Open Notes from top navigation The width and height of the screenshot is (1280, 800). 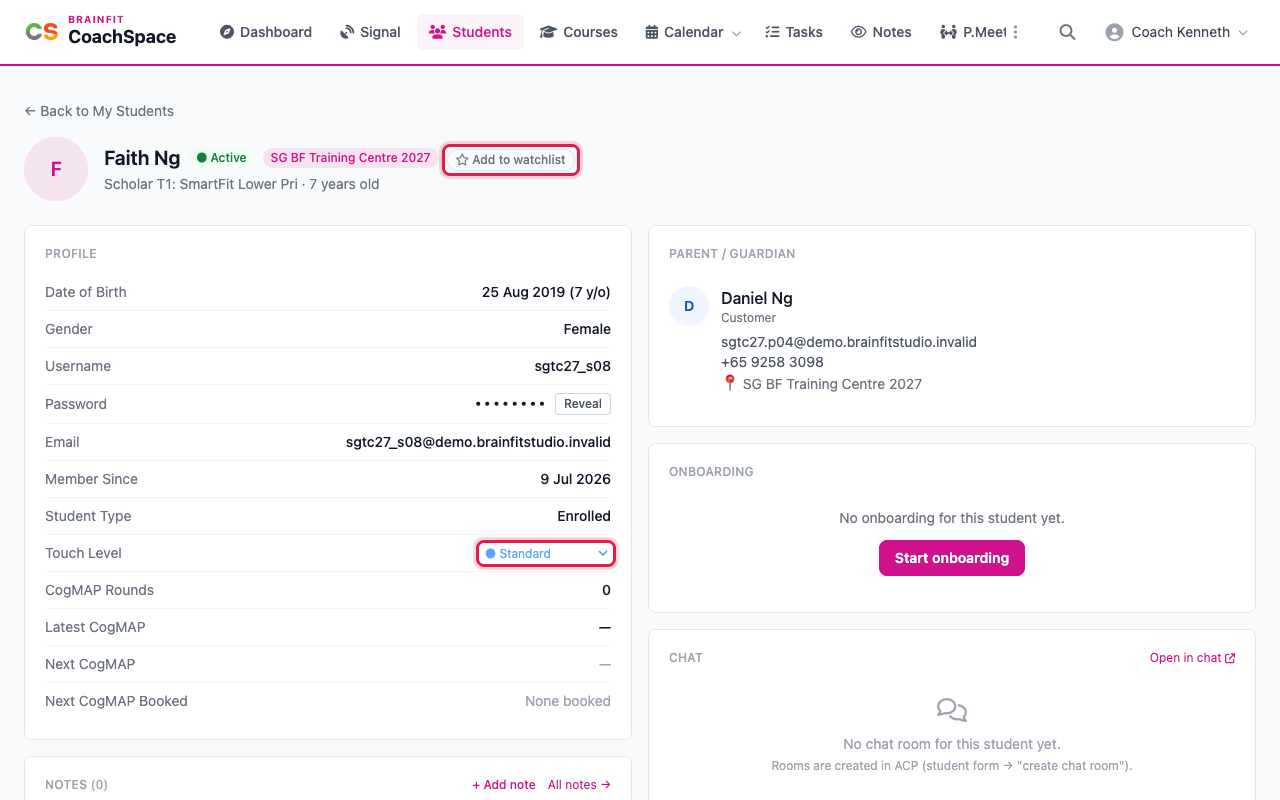881,32
